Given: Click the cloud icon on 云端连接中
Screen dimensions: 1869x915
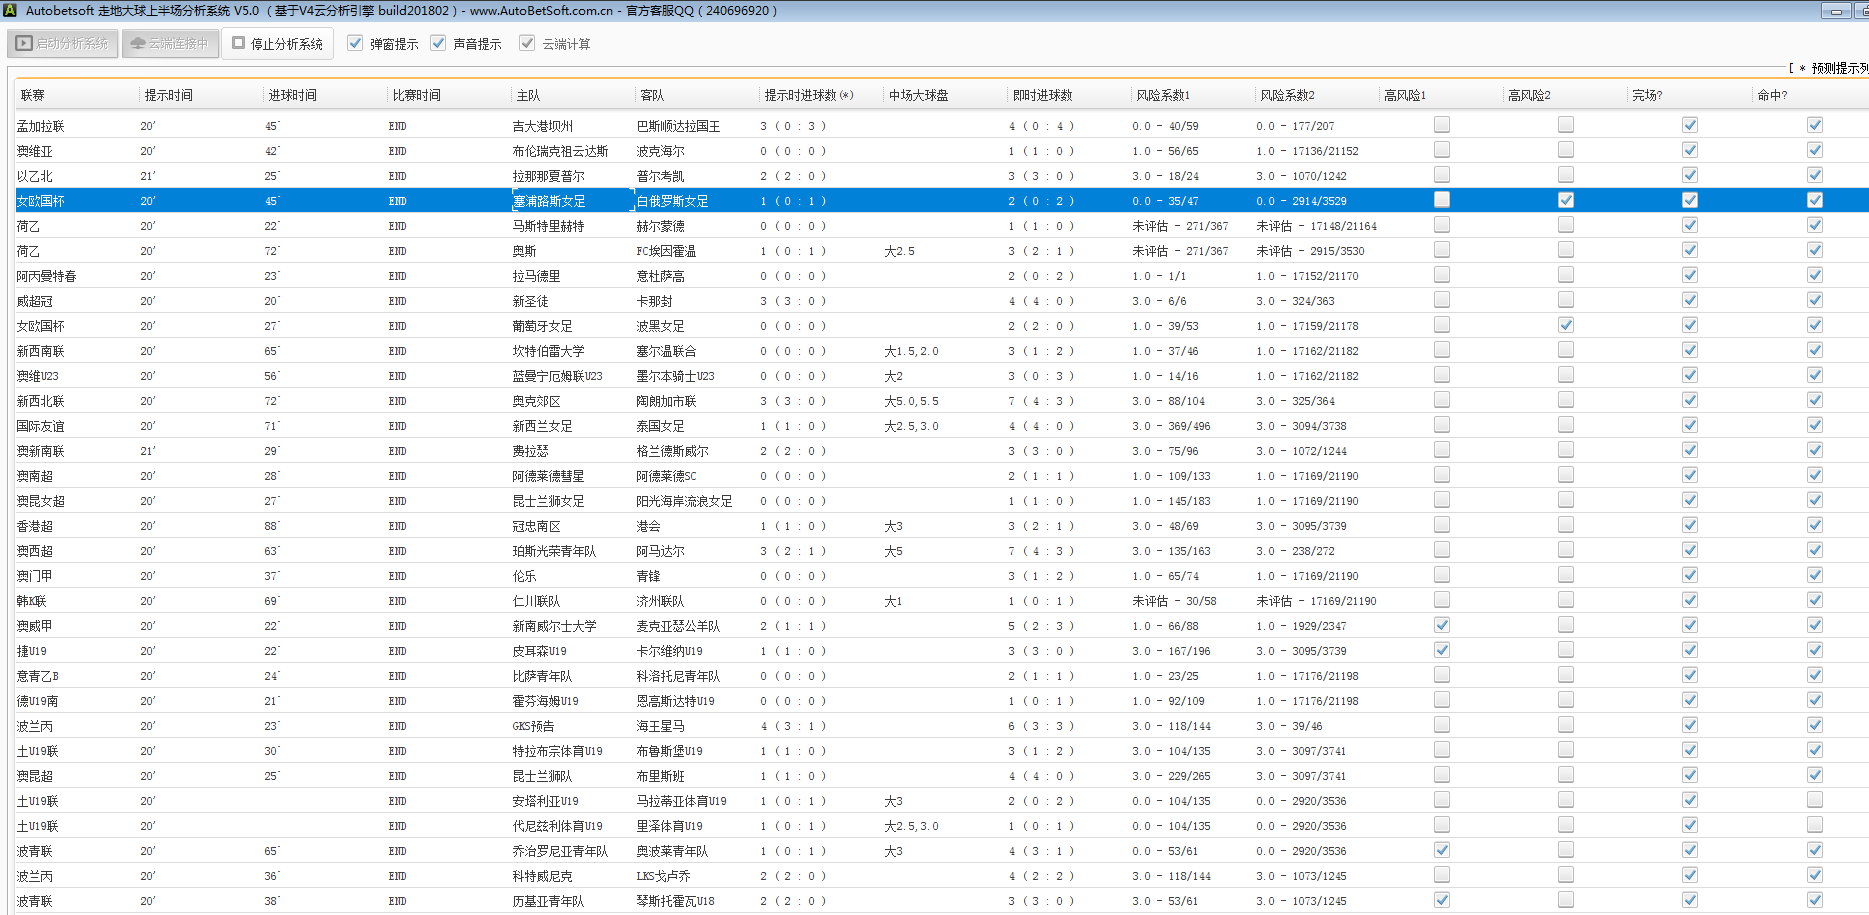Looking at the screenshot, I should click(x=138, y=44).
